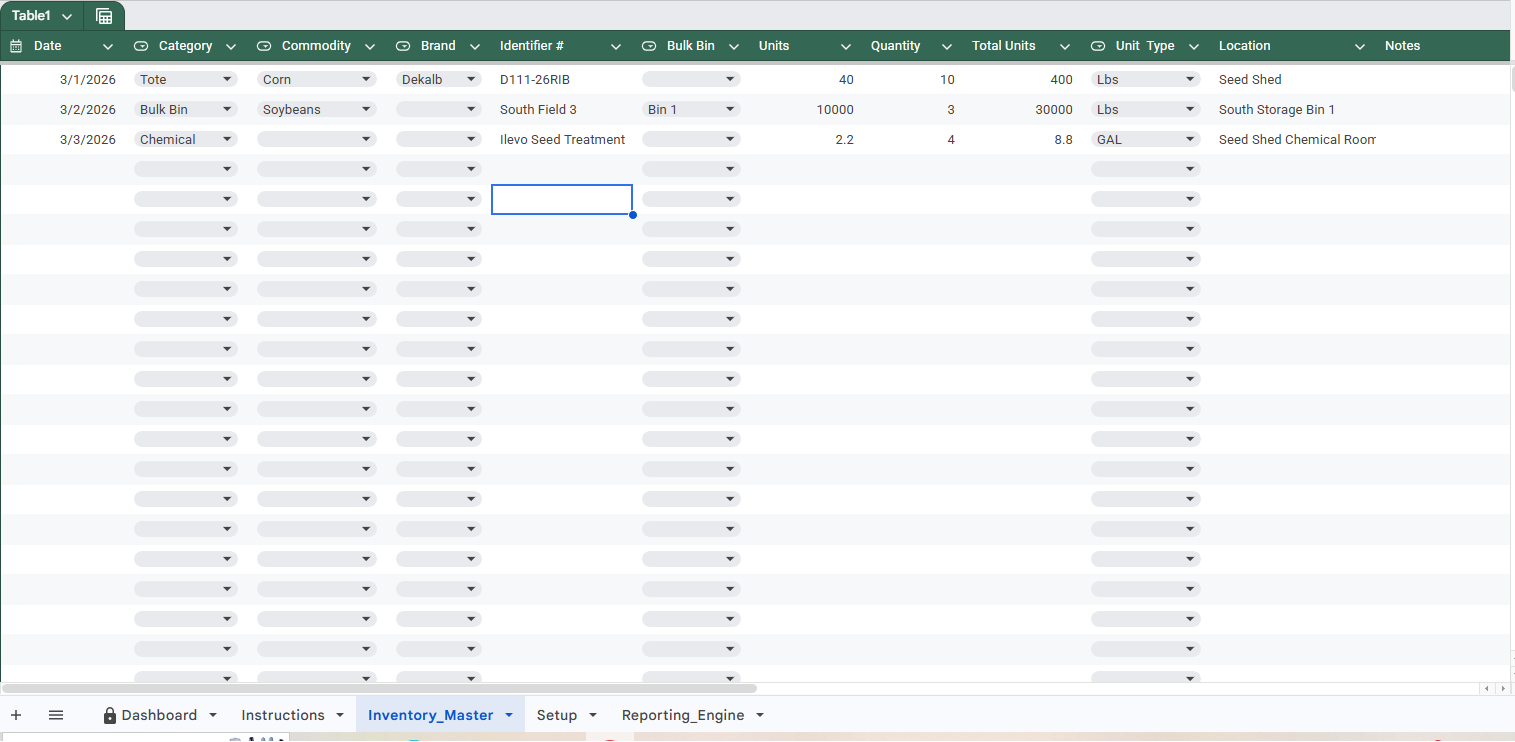Click the lock icon on the Dashboard tab

(x=110, y=714)
